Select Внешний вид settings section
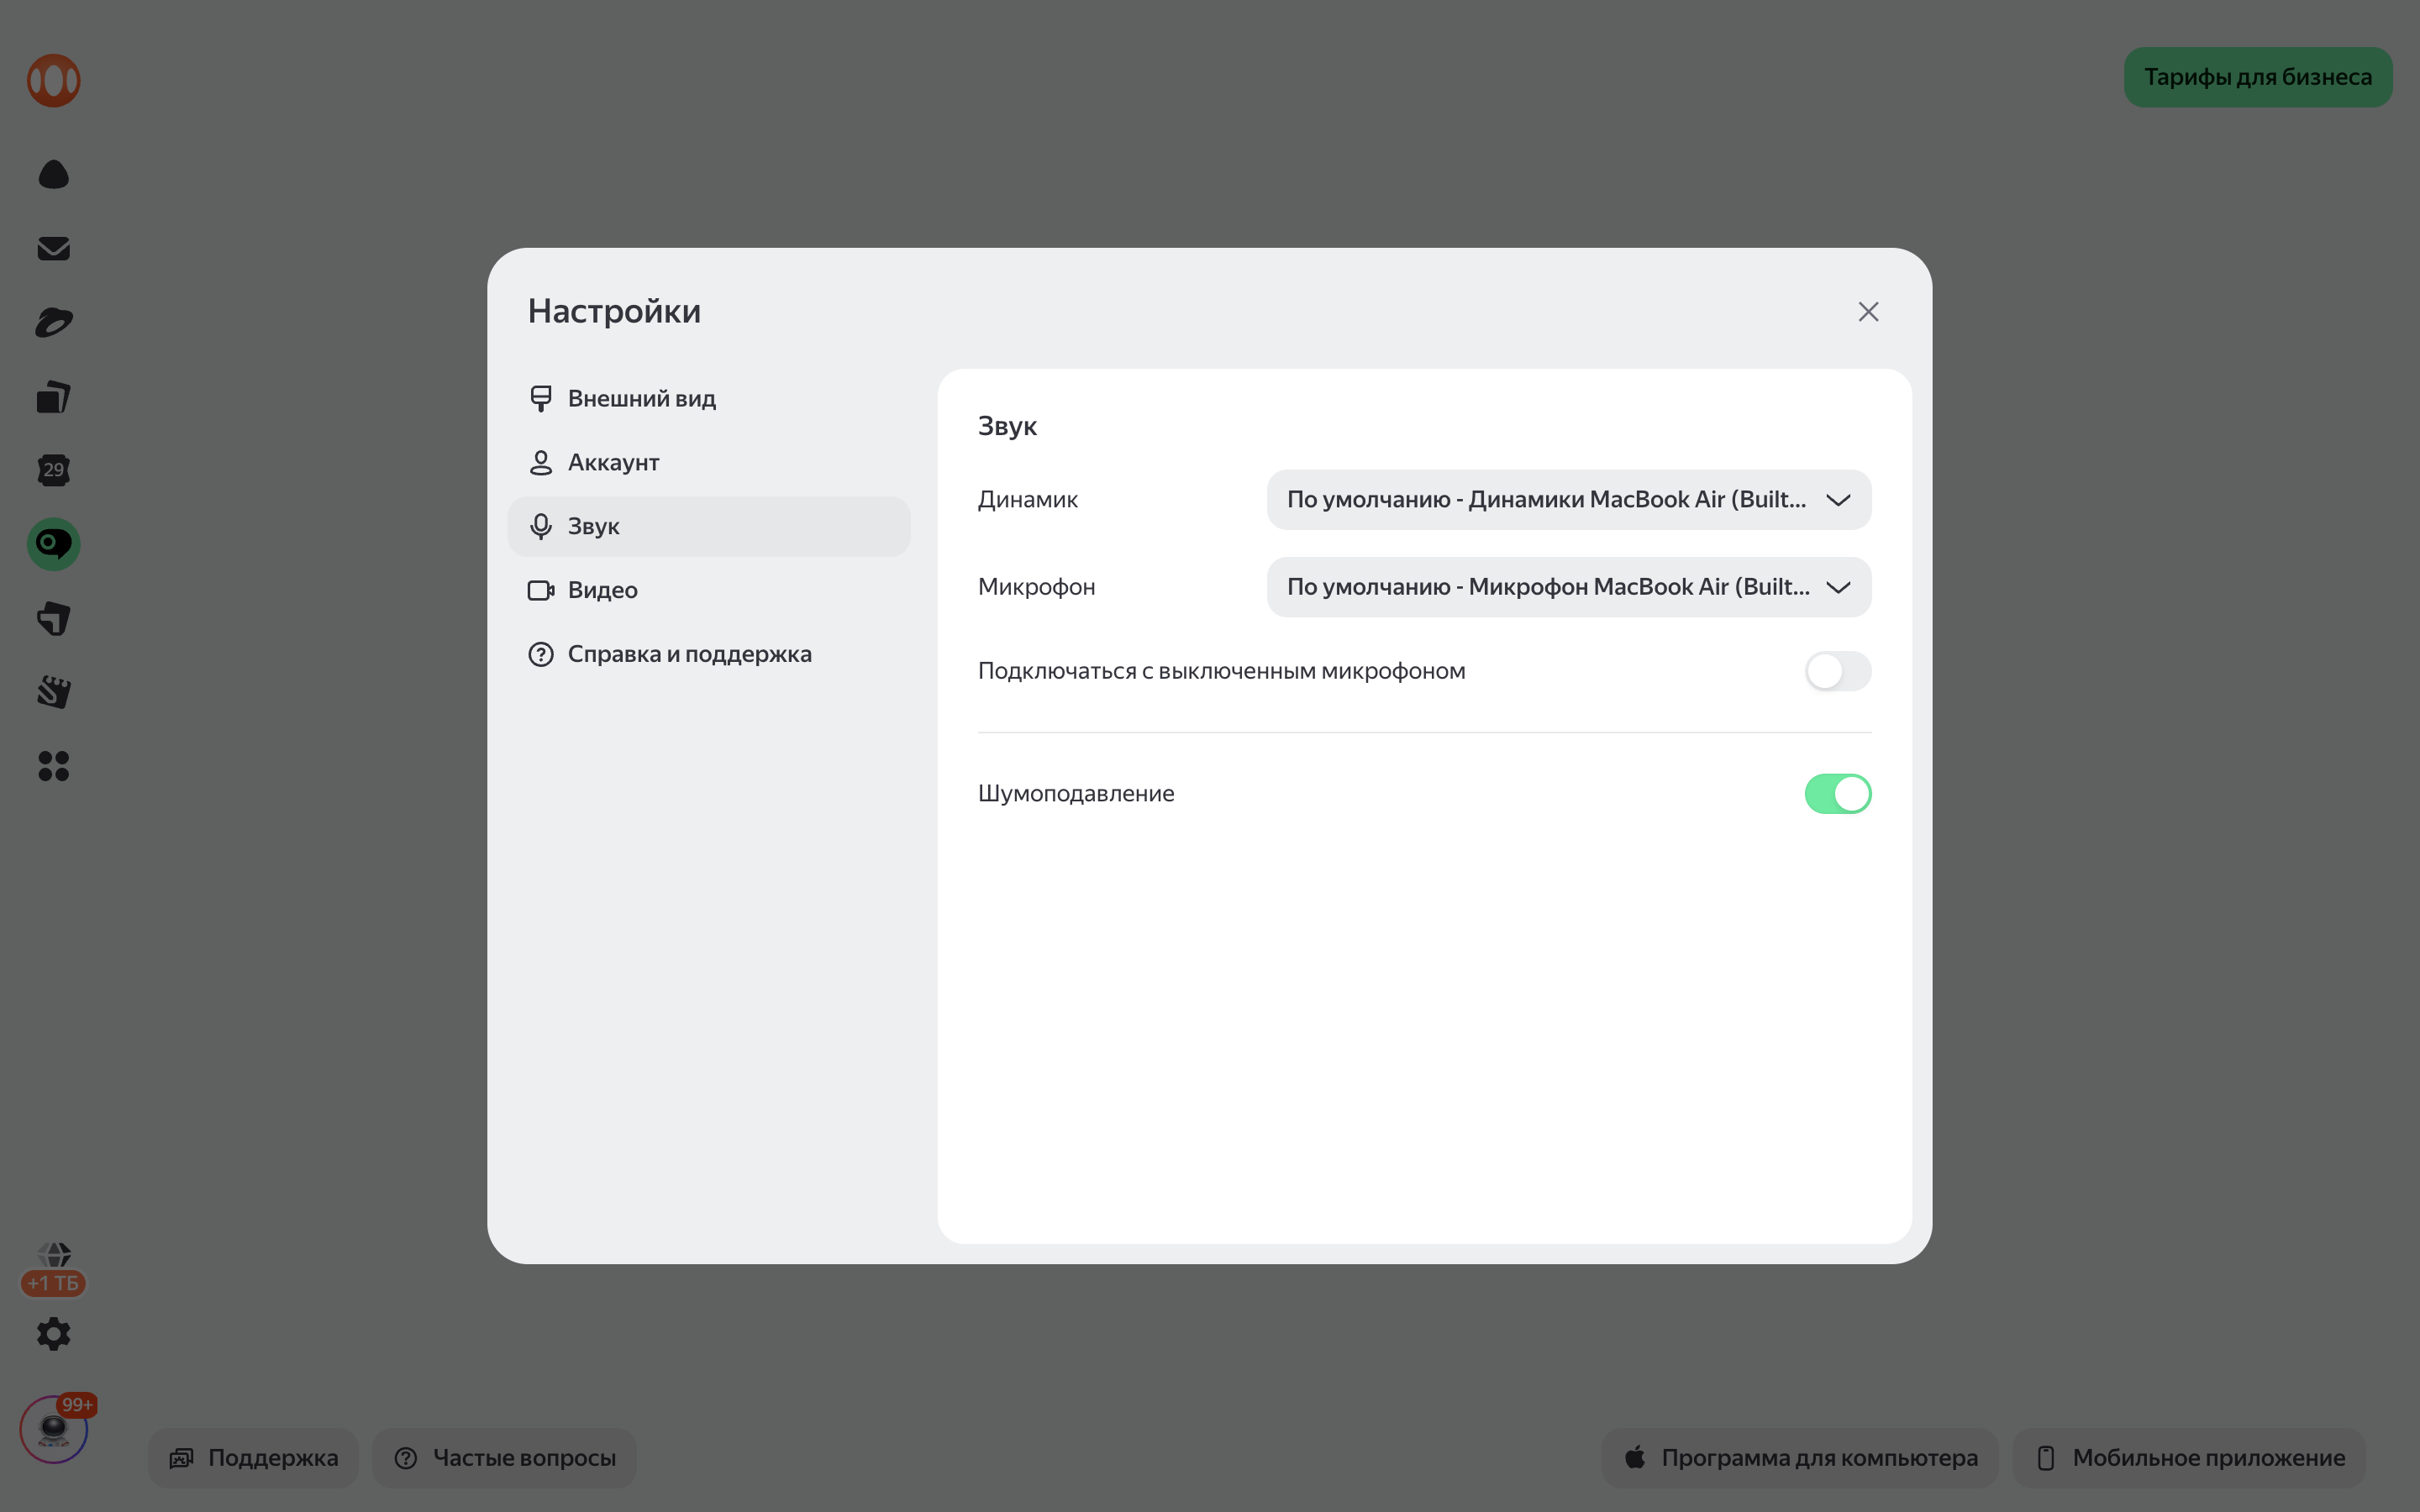The height and width of the screenshot is (1512, 2420). (709, 399)
